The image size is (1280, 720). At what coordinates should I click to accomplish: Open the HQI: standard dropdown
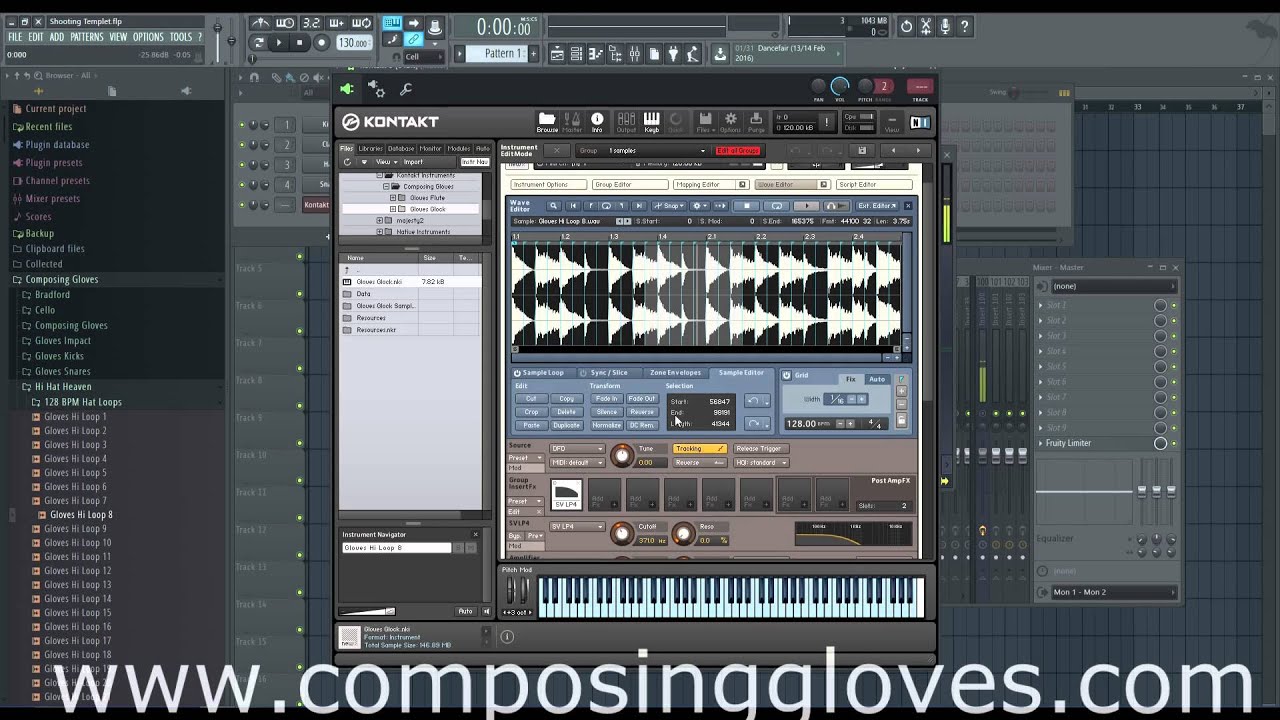[761, 463]
